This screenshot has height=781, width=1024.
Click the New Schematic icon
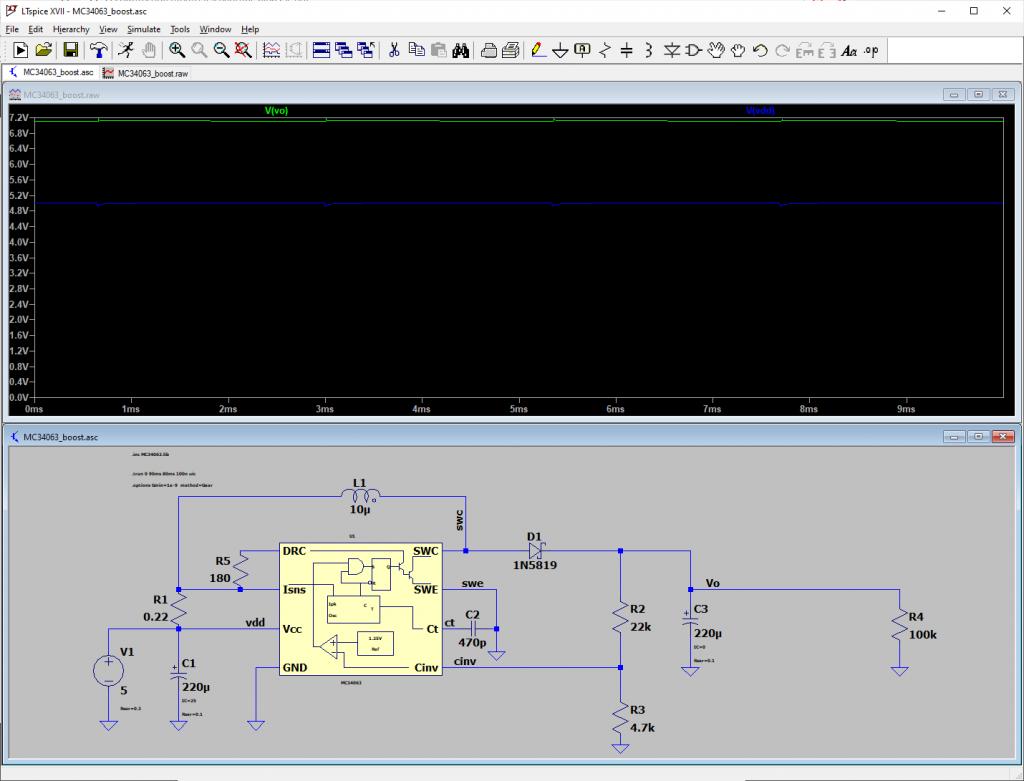[20, 50]
